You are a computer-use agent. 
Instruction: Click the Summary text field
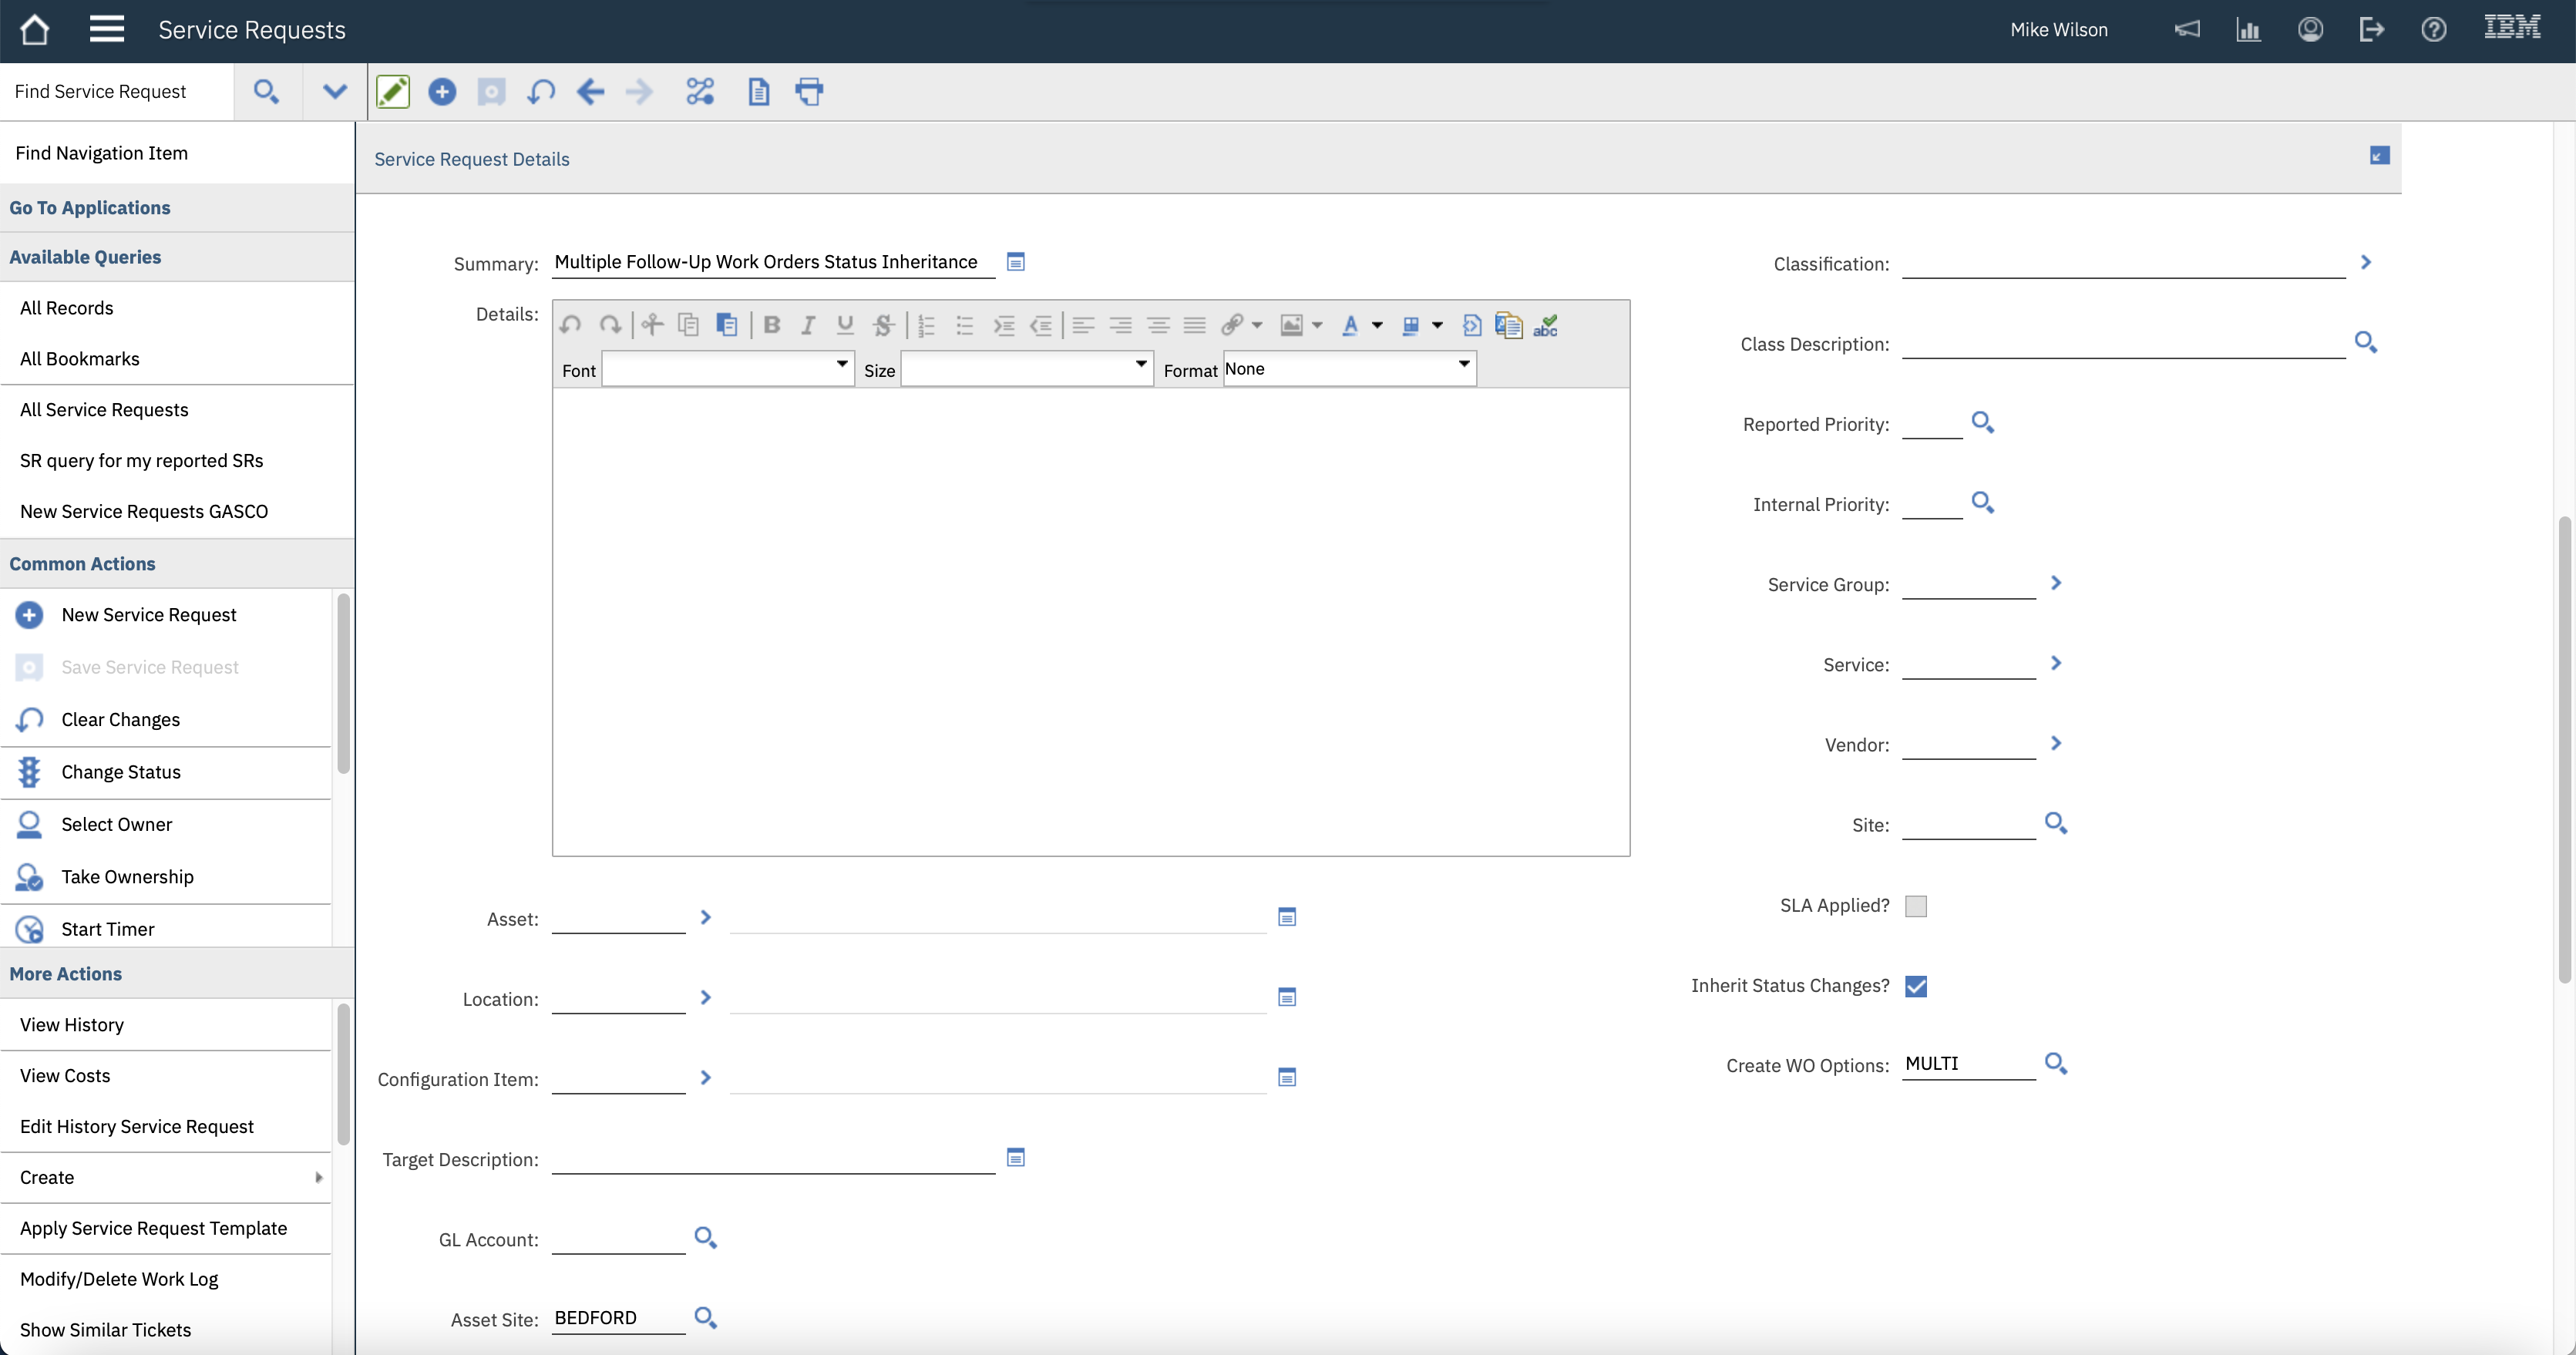pyautogui.click(x=772, y=262)
